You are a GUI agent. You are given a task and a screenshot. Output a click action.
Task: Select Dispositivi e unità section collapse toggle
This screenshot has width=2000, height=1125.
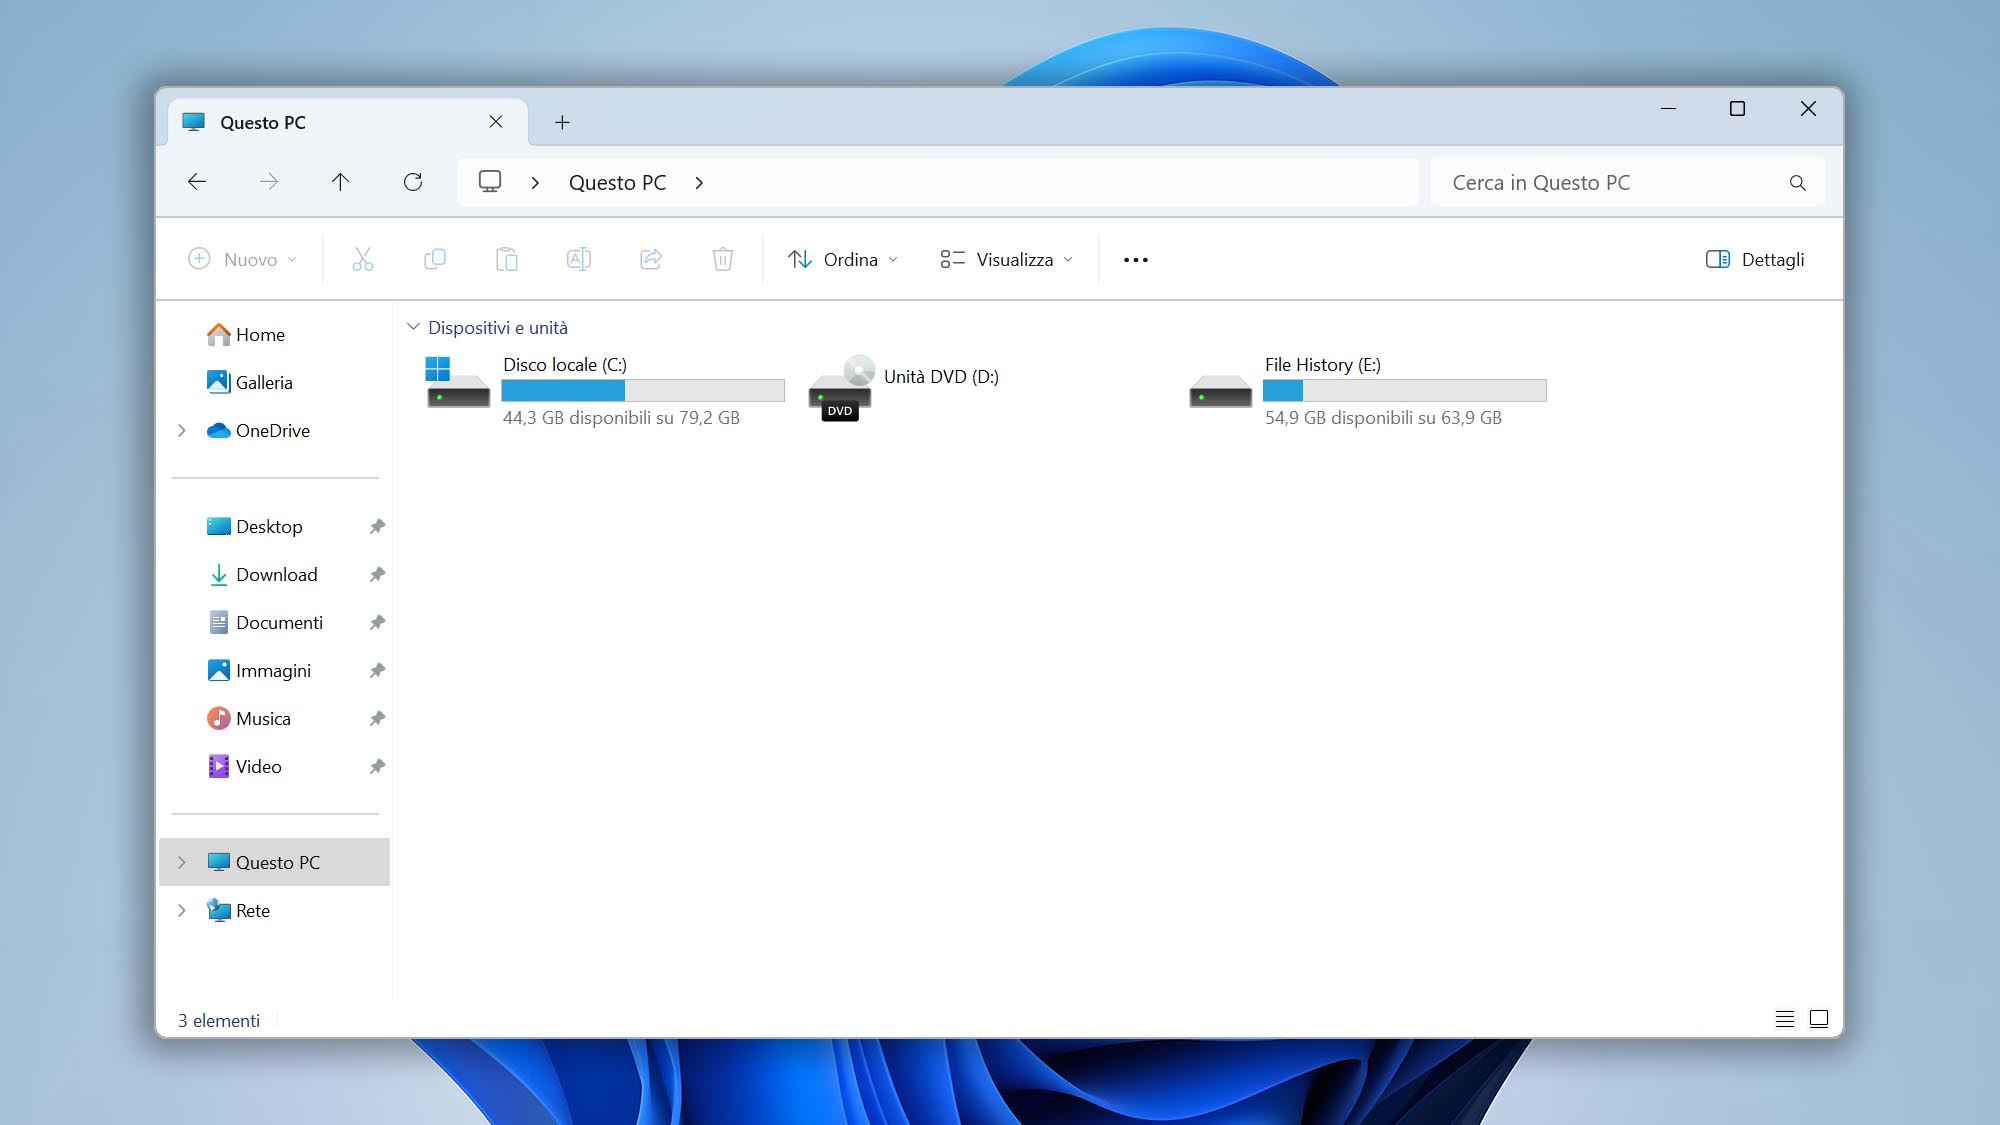click(412, 326)
